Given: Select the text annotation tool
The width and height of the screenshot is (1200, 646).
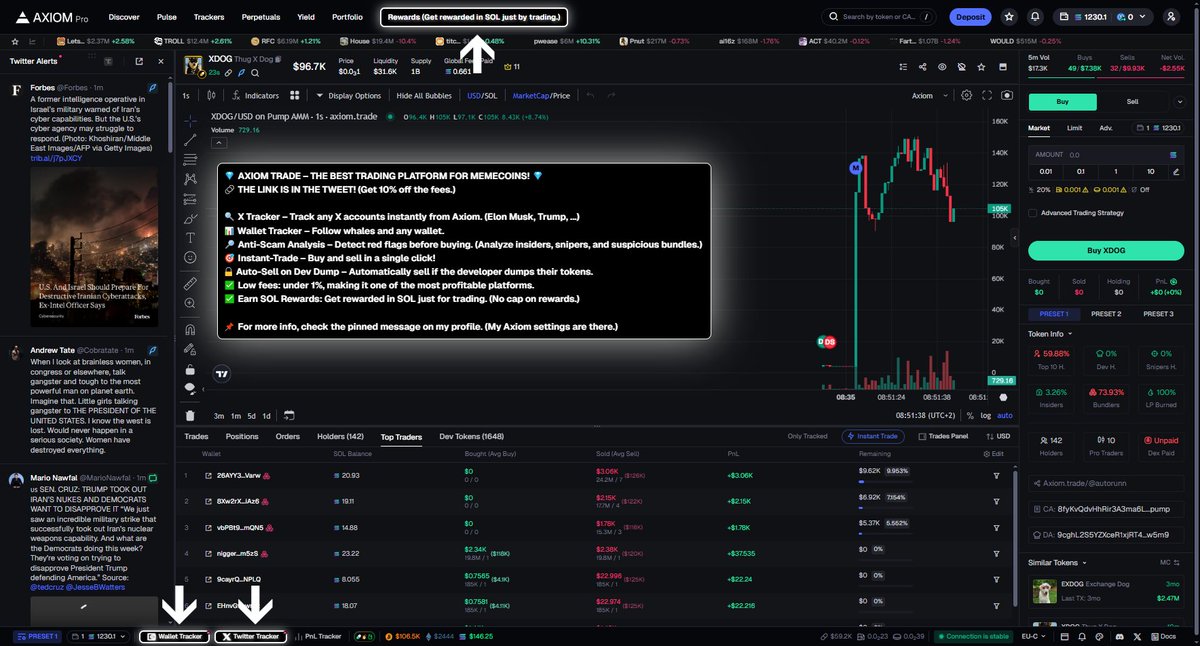Looking at the screenshot, I should click(190, 237).
